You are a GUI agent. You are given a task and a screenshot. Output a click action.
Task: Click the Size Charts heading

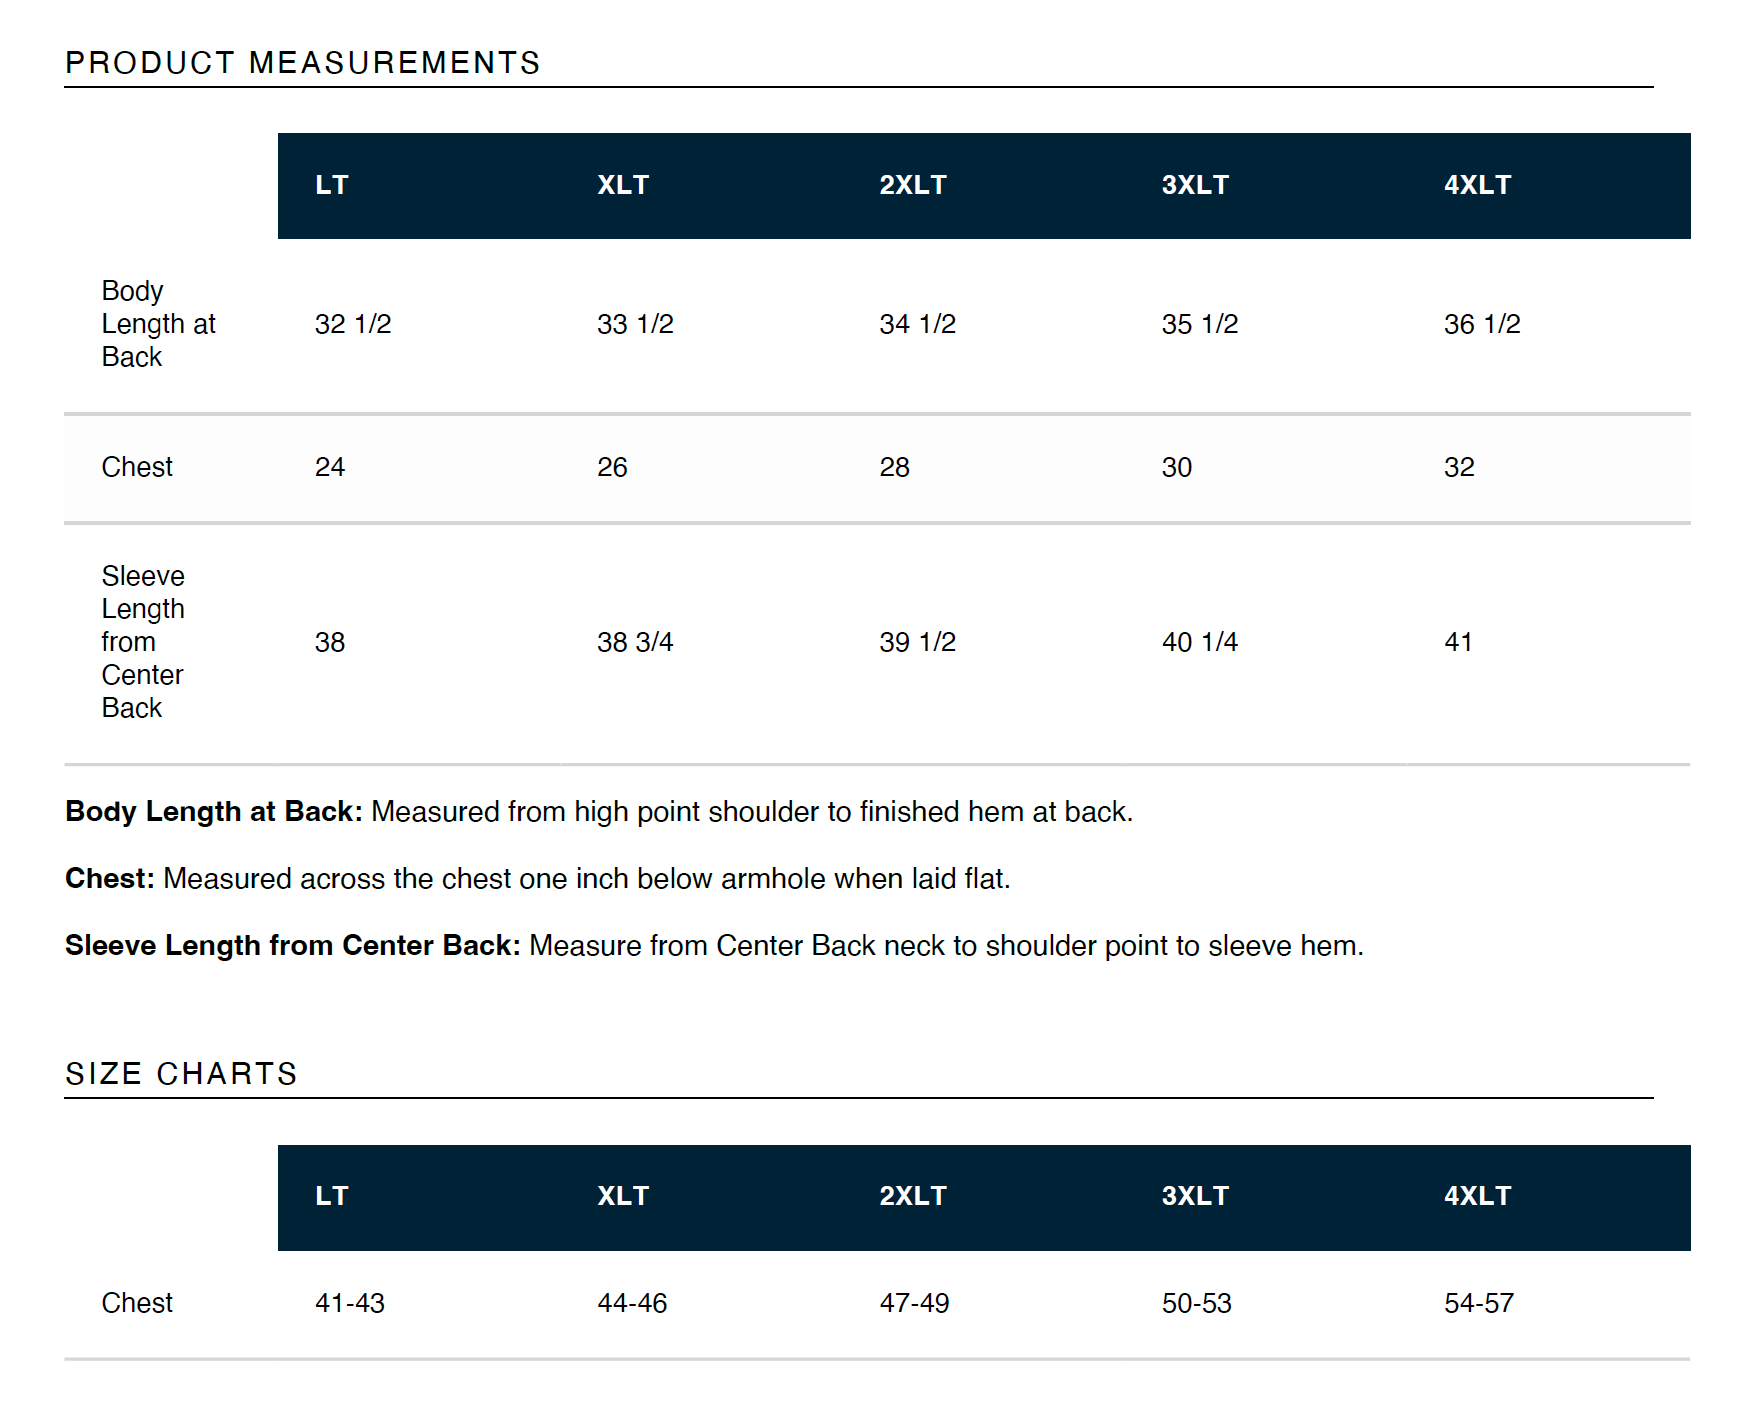coord(181,1074)
